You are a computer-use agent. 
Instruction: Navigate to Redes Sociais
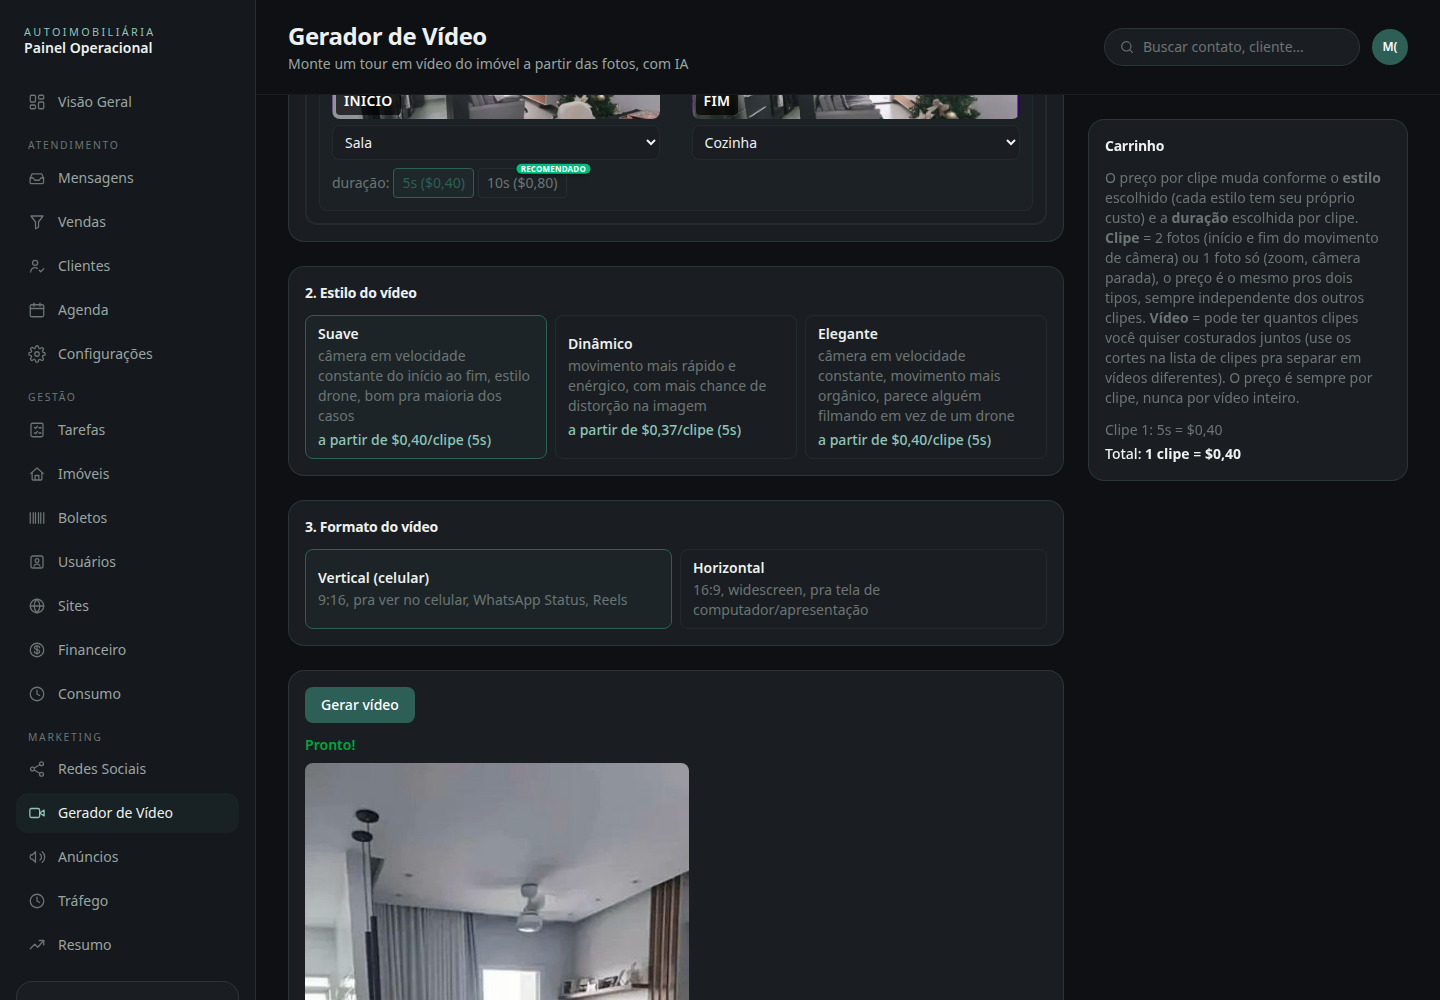coord(127,769)
